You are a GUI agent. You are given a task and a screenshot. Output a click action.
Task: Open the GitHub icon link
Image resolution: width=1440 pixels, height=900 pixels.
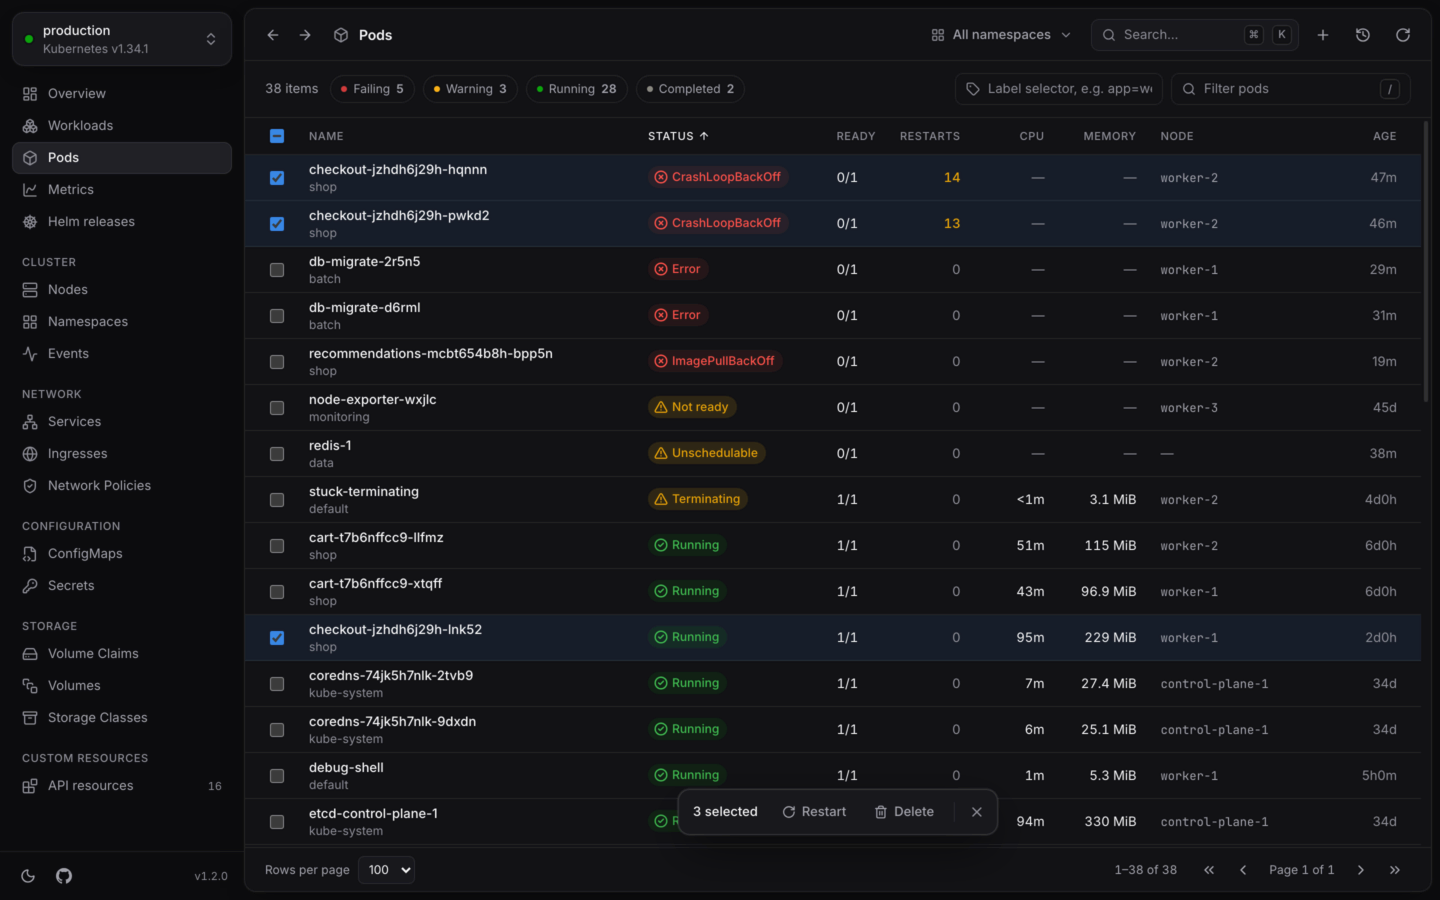coord(64,876)
